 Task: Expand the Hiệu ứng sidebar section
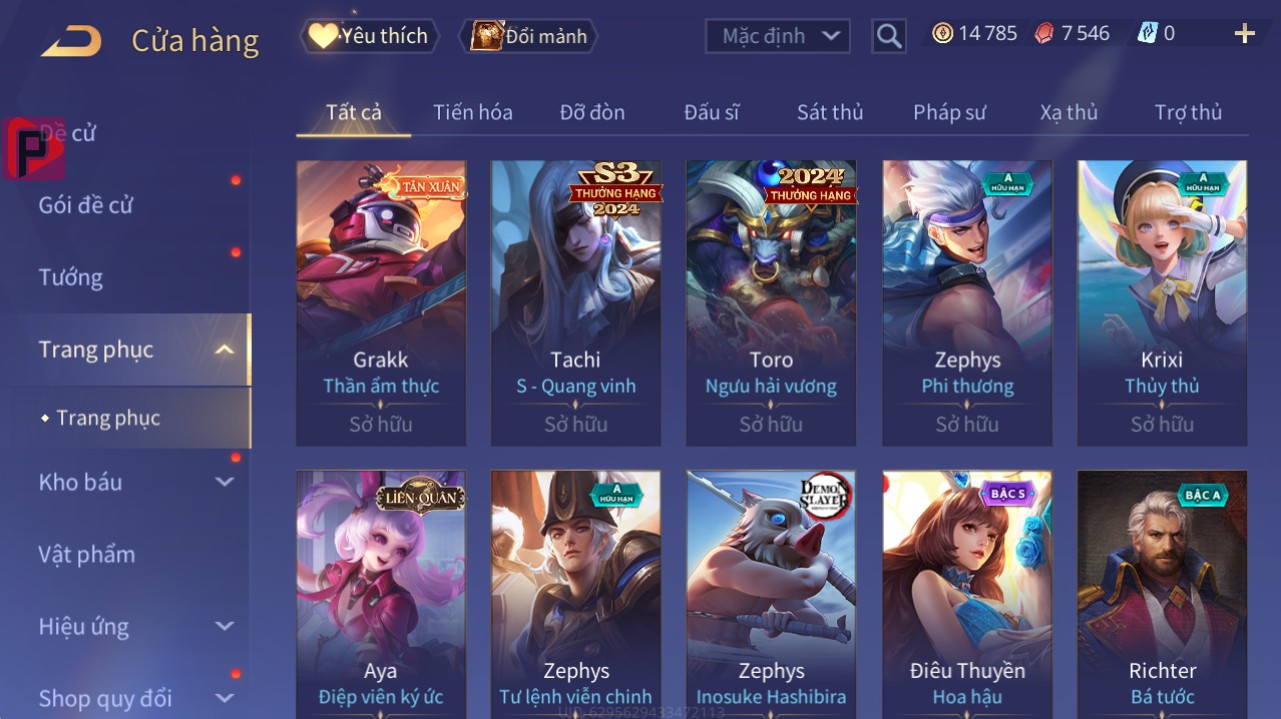[x=225, y=626]
